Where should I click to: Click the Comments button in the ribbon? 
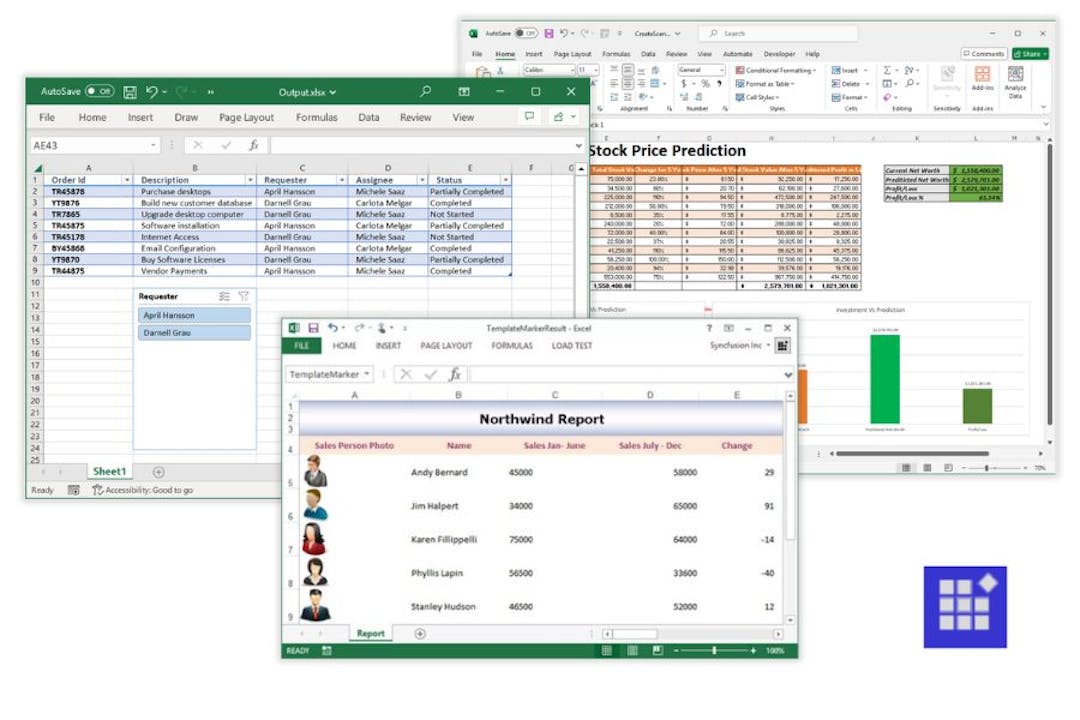(x=984, y=53)
